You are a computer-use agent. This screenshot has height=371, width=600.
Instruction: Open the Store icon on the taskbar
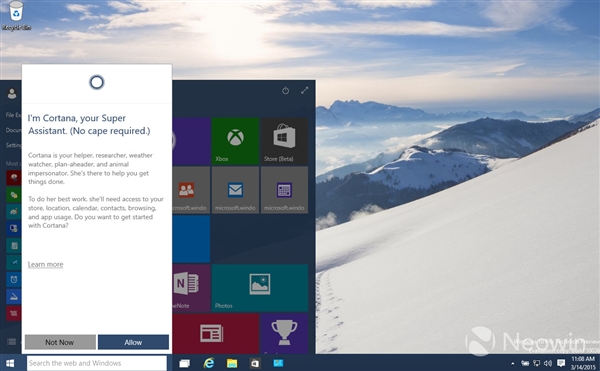(x=255, y=363)
